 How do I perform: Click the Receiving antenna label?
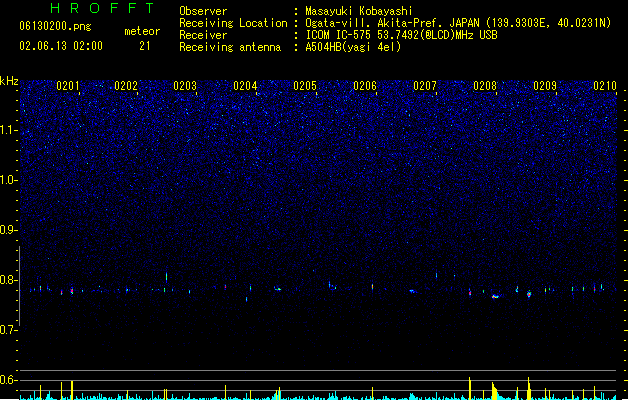(x=230, y=47)
